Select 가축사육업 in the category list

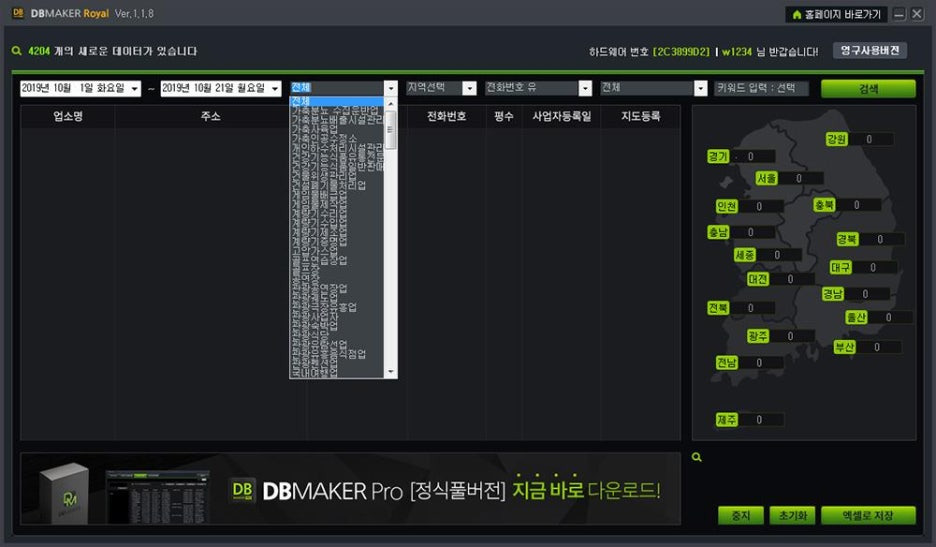tap(337, 129)
